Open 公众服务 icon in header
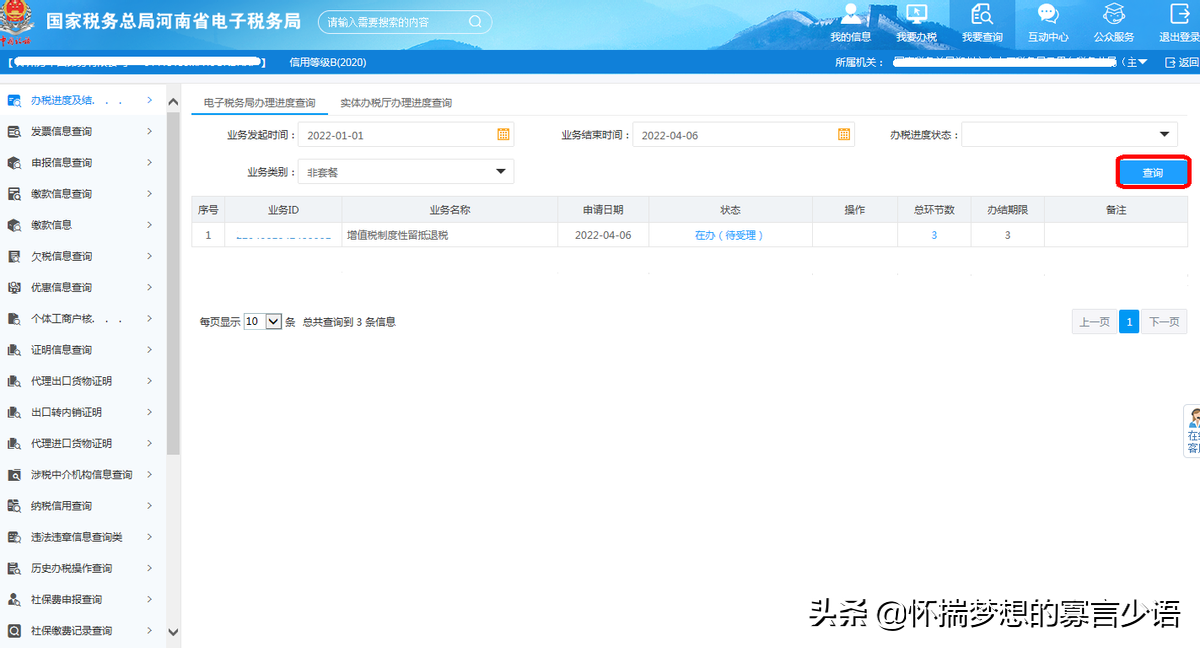Screen dimensions: 1200x648 [1113, 15]
